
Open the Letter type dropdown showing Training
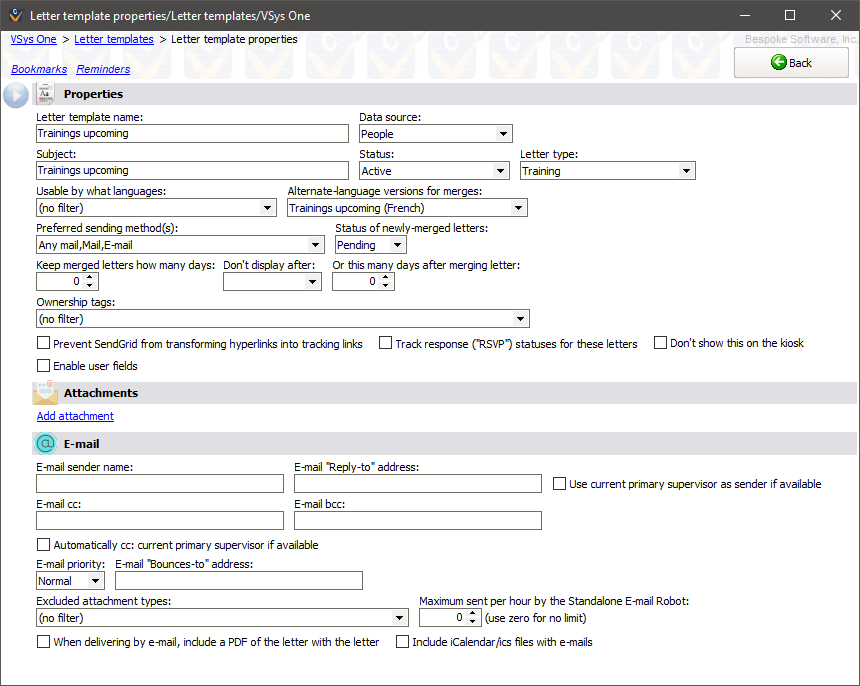[688, 170]
